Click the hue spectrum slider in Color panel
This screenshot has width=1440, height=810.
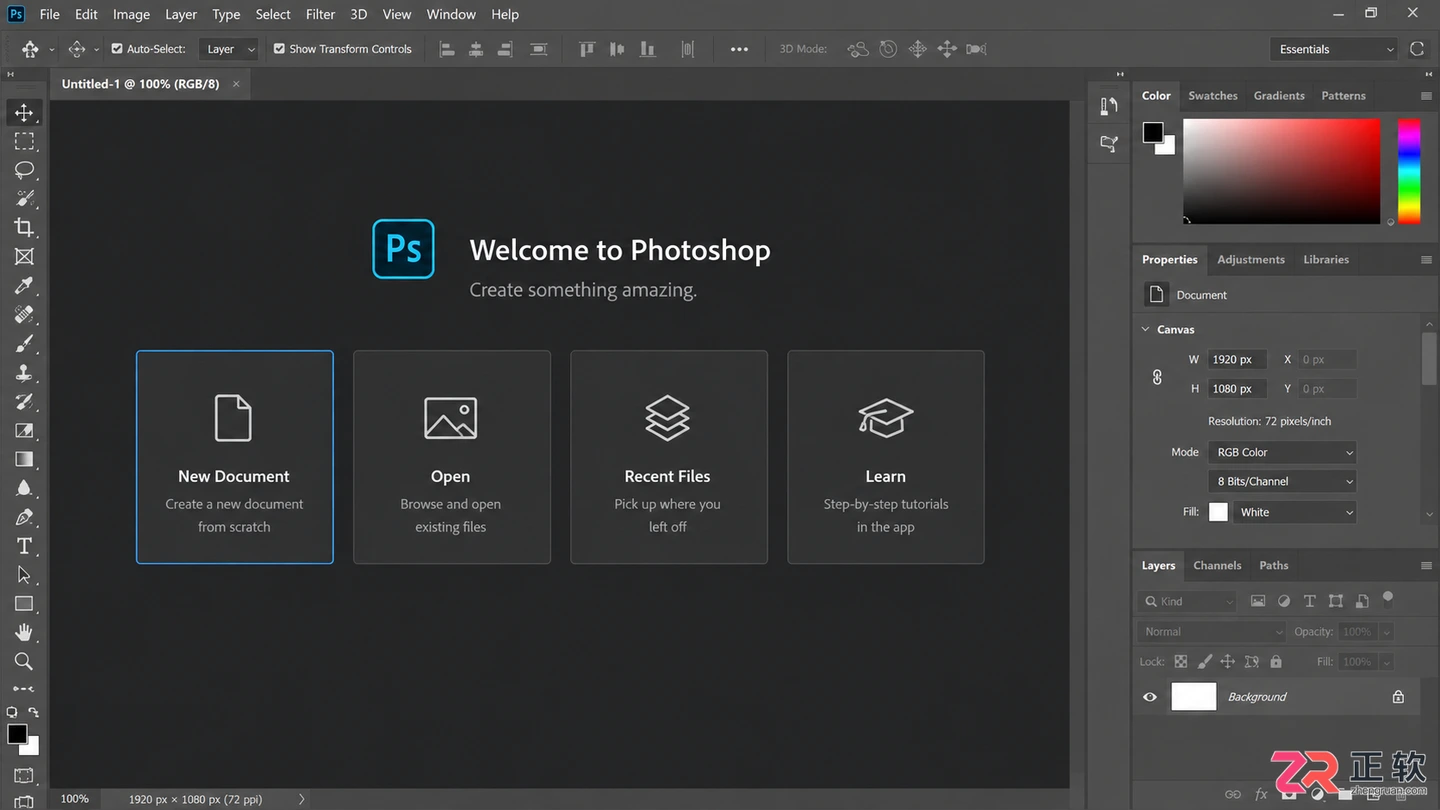click(x=1409, y=171)
